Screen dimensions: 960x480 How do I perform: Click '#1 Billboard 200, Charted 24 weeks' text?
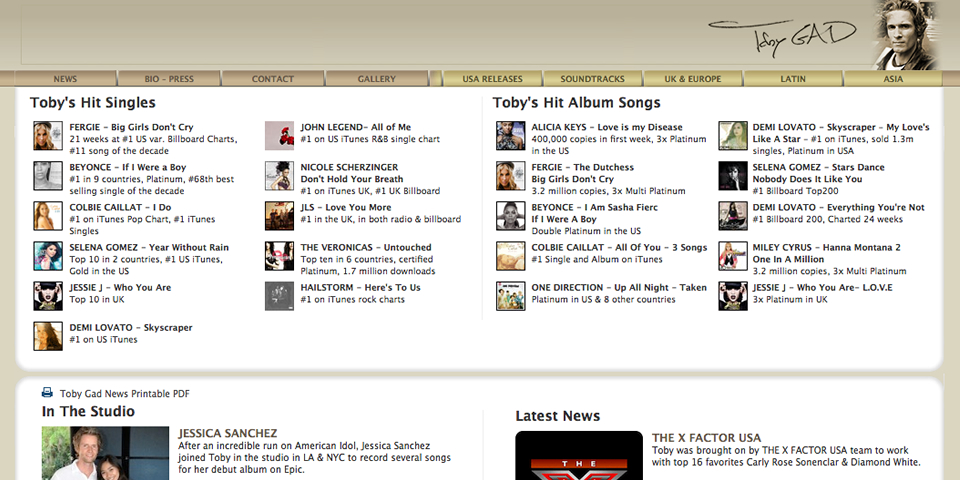pyautogui.click(x=828, y=219)
